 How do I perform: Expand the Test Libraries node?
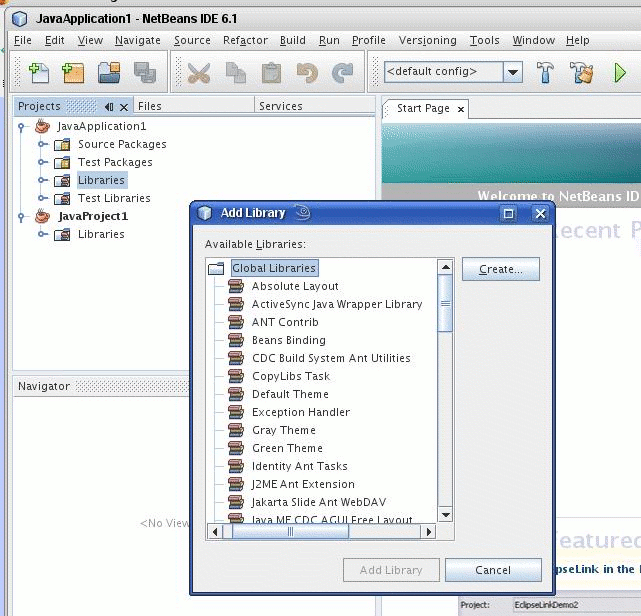coord(42,198)
